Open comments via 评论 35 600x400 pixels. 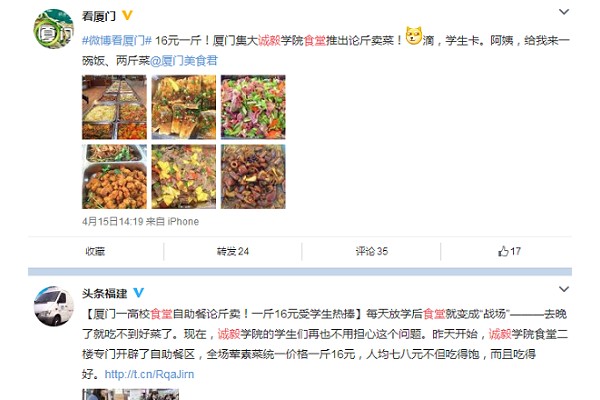click(372, 251)
